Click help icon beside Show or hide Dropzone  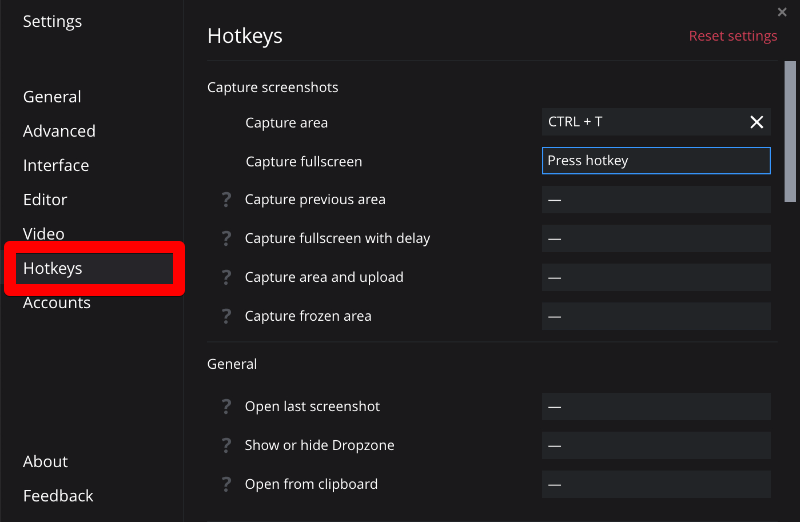[x=226, y=446]
